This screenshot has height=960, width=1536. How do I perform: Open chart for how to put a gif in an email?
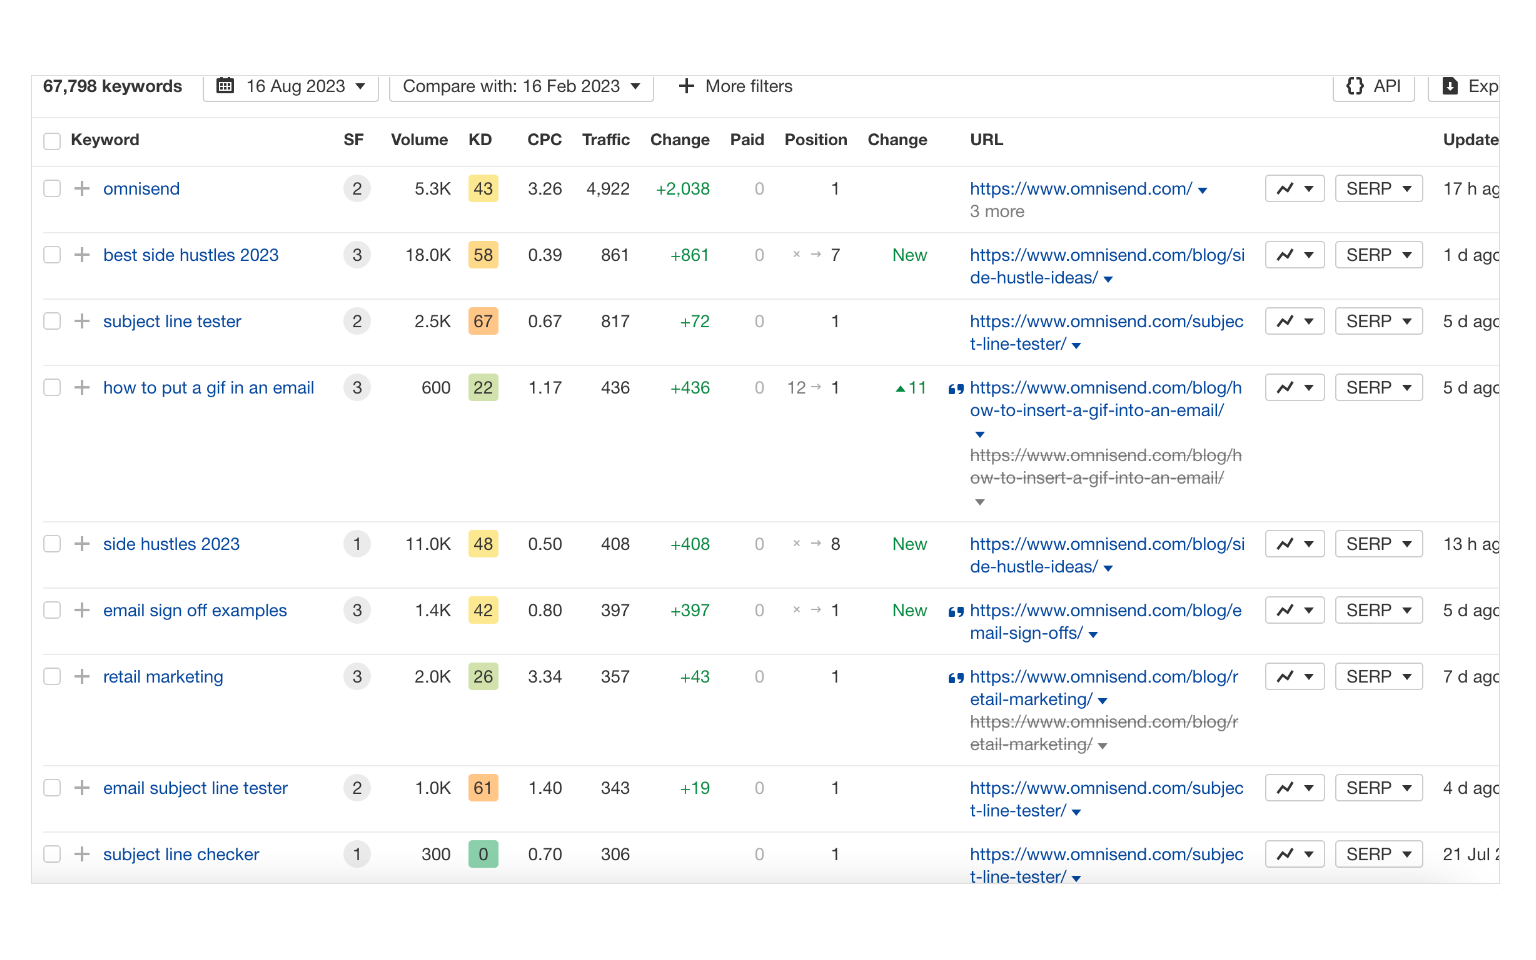click(1295, 388)
